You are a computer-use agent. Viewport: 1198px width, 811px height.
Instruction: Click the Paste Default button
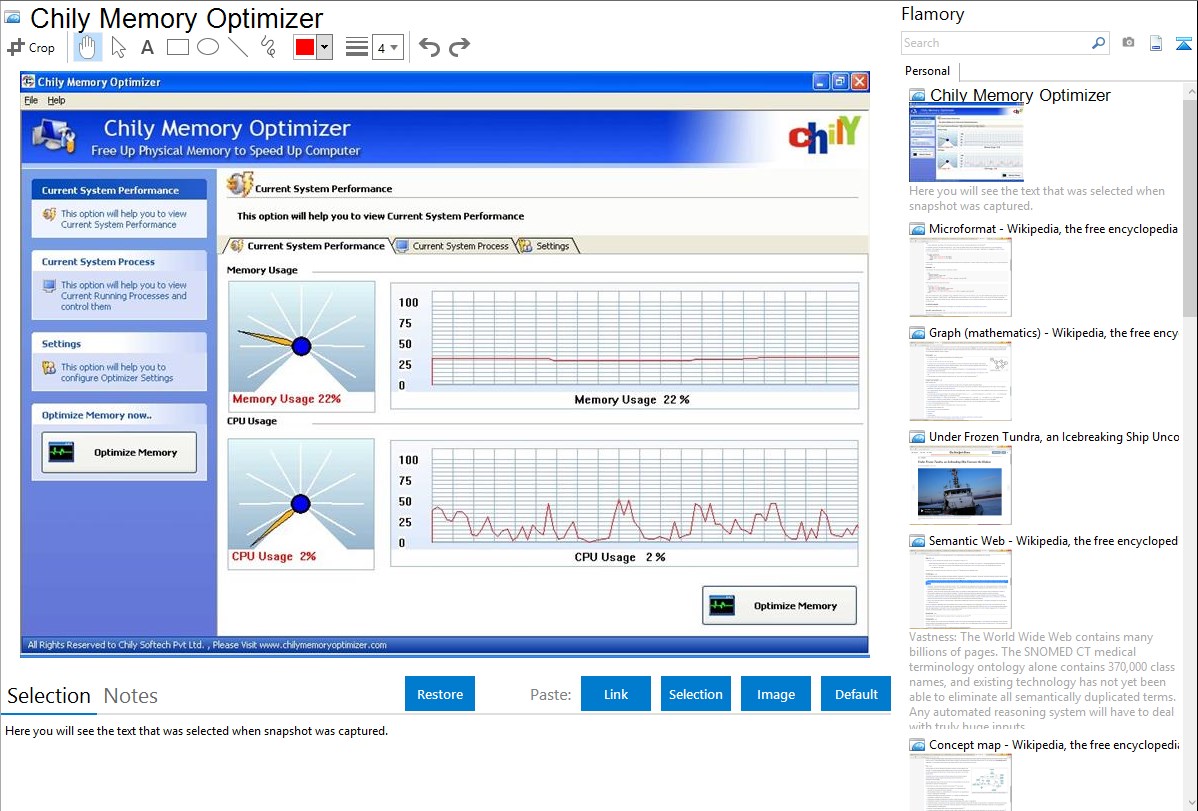click(x=856, y=694)
